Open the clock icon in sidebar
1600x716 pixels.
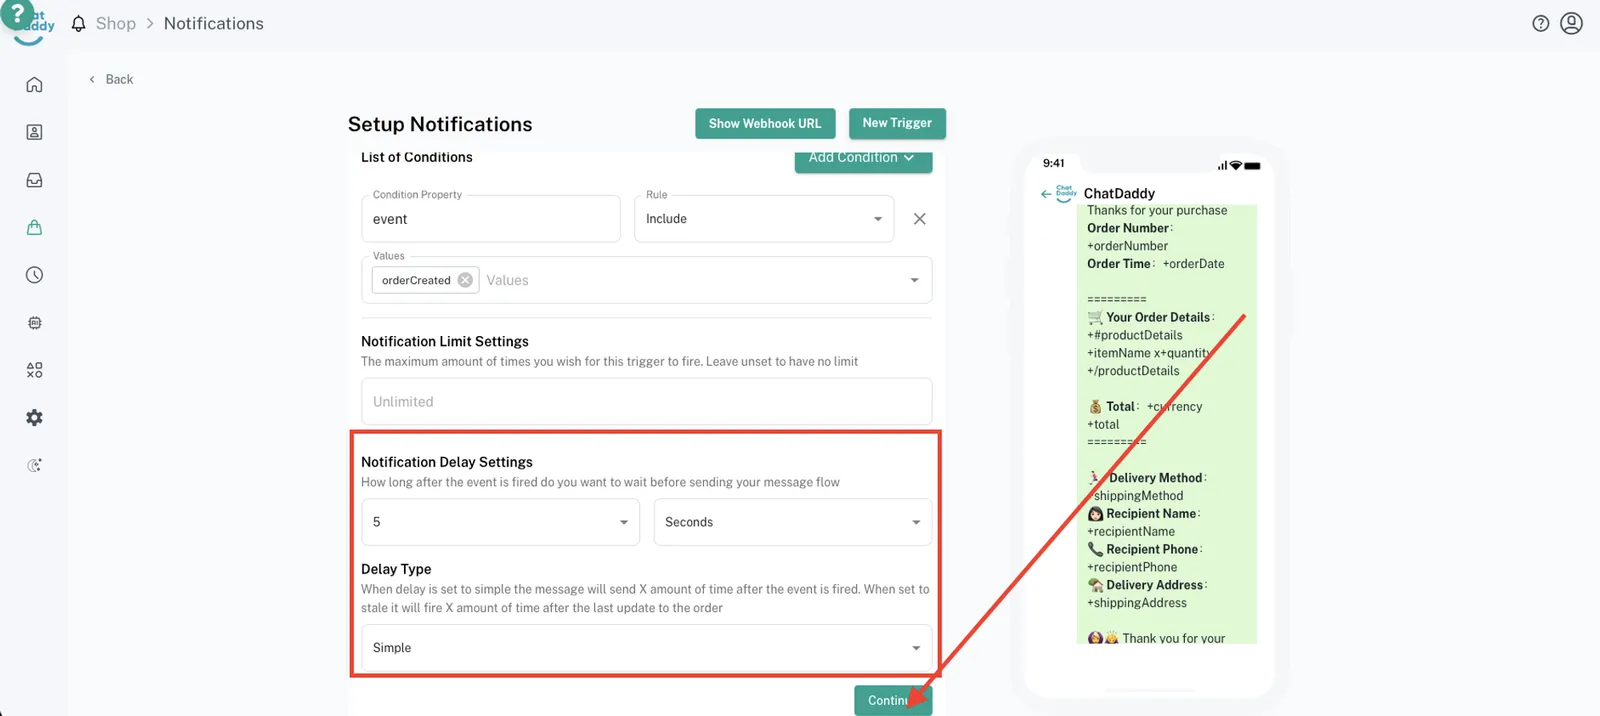34,275
